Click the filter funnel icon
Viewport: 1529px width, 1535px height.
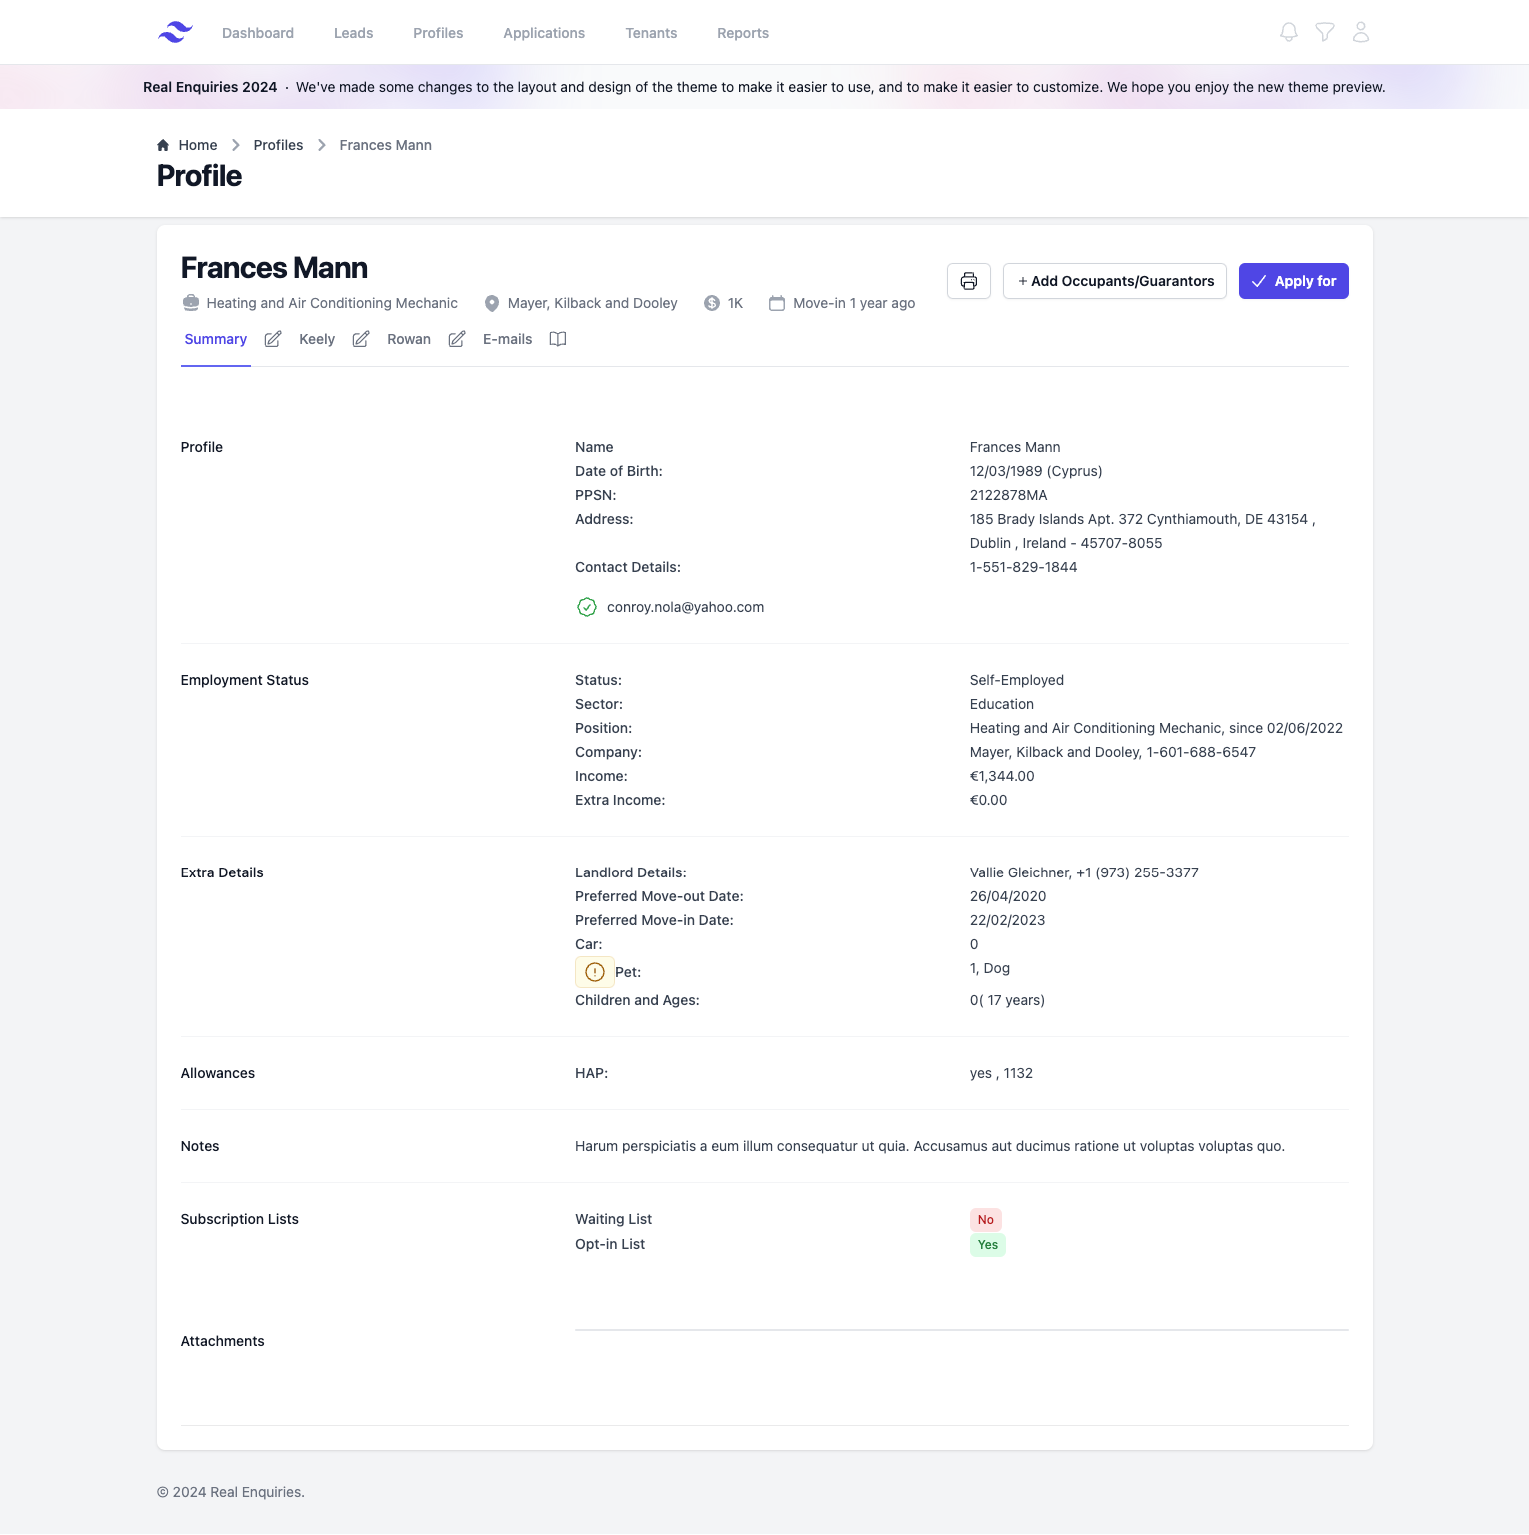1325,33
